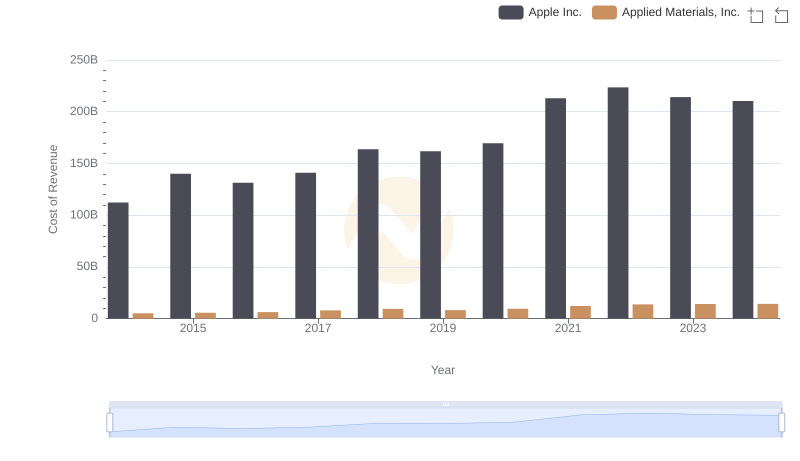
Task: Click the zoom reset back icon
Action: (x=781, y=15)
